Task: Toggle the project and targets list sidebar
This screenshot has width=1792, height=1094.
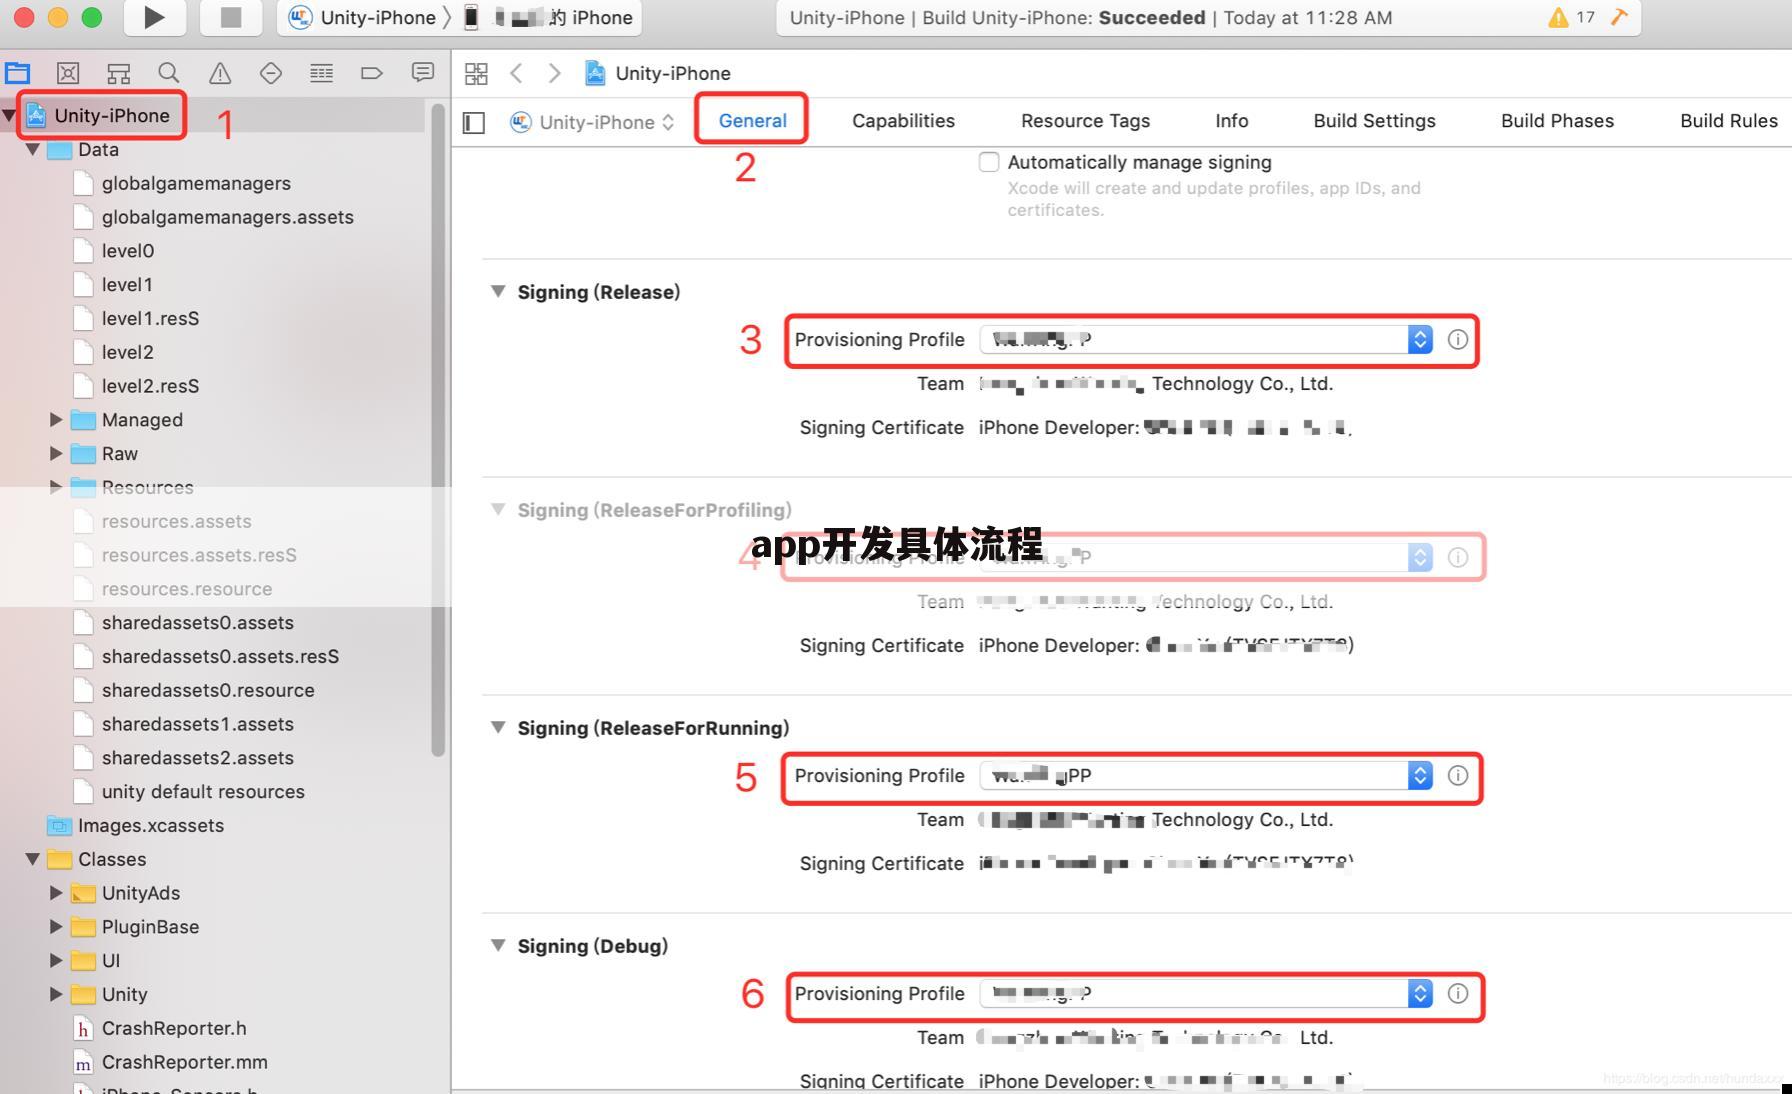Action: 474,122
